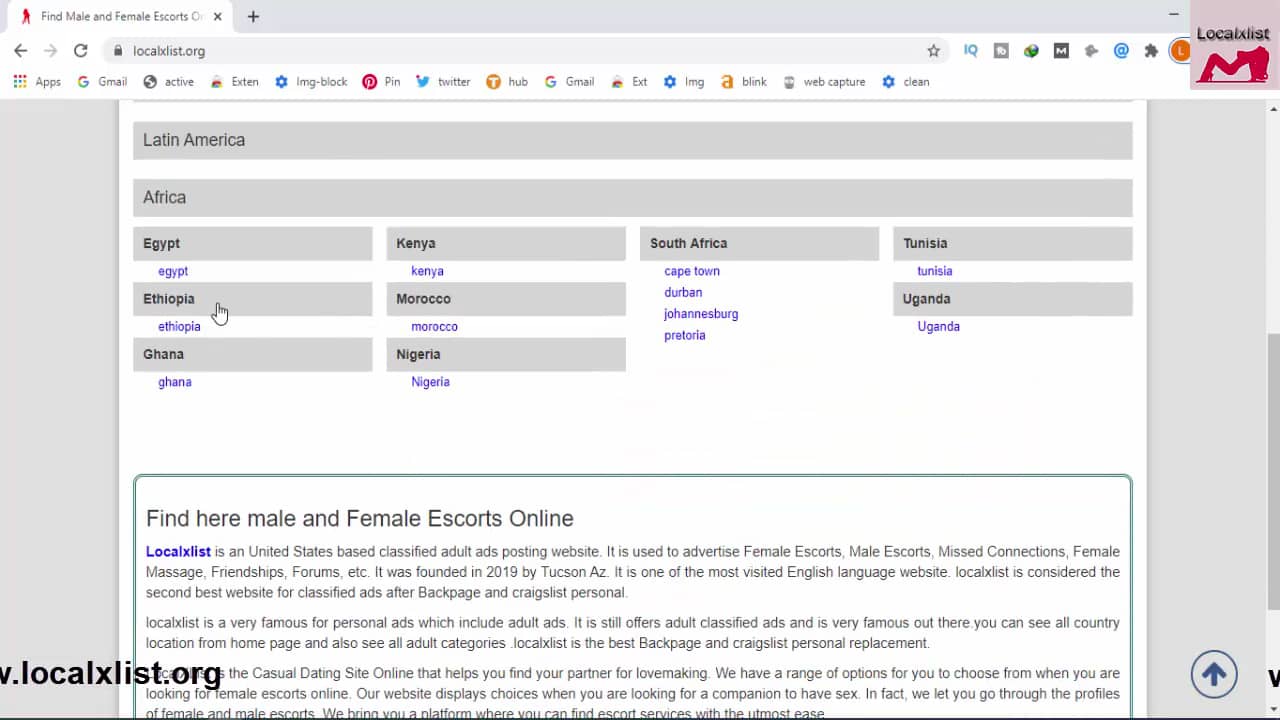Click the Ghana country header

(253, 354)
